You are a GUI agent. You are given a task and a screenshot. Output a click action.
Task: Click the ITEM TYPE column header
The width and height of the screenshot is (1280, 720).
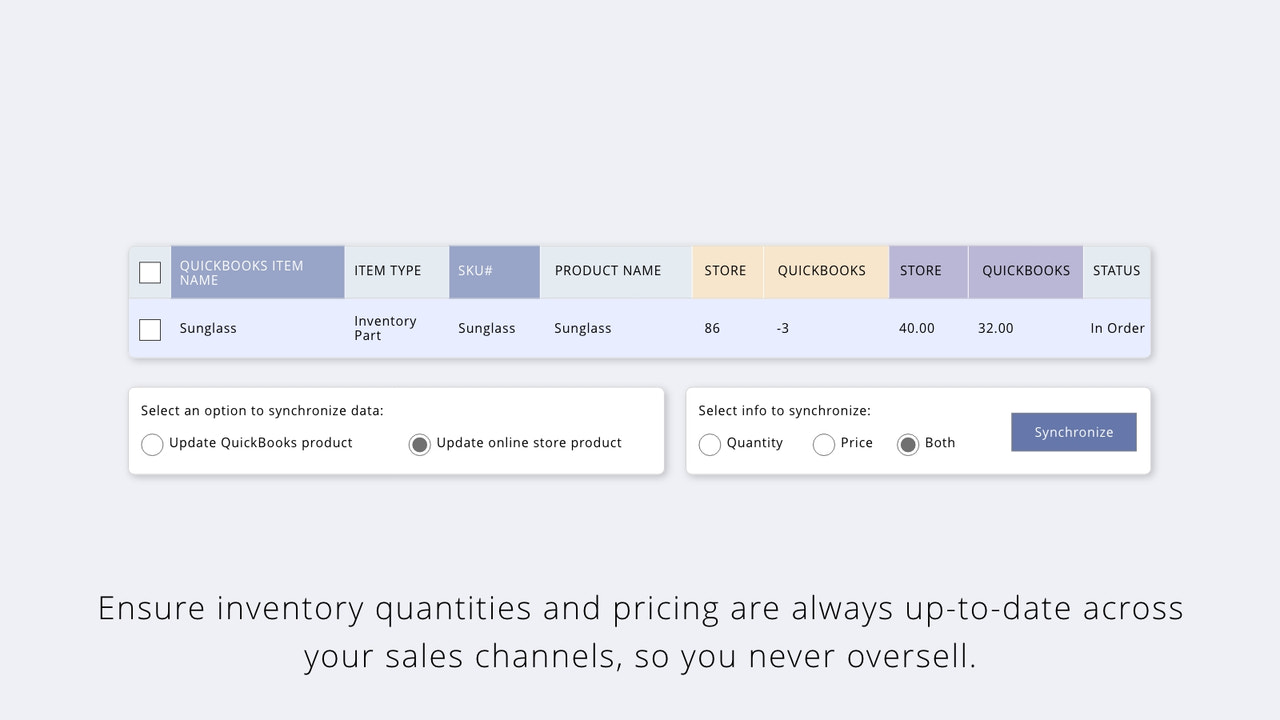[387, 271]
